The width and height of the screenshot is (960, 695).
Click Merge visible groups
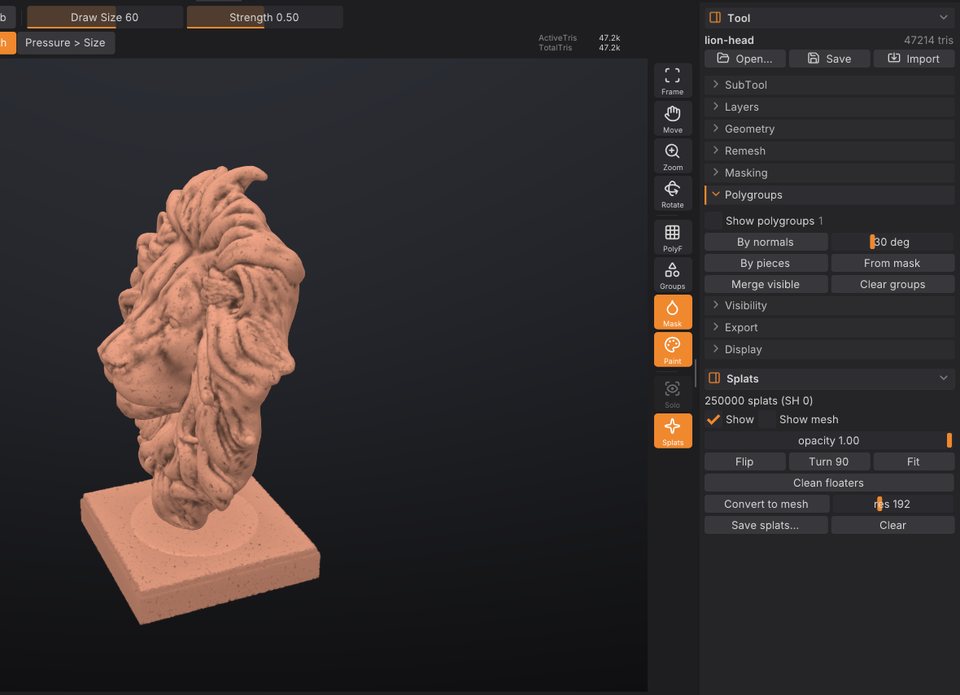point(765,285)
